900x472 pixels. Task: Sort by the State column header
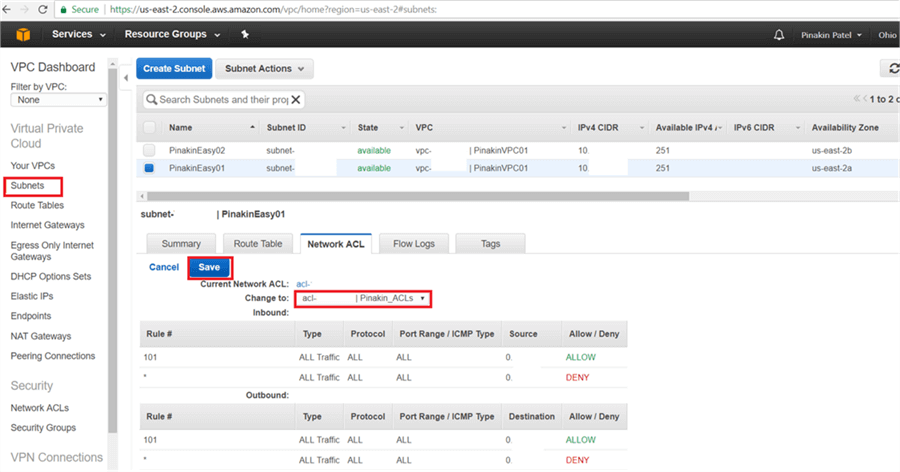[x=380, y=127]
